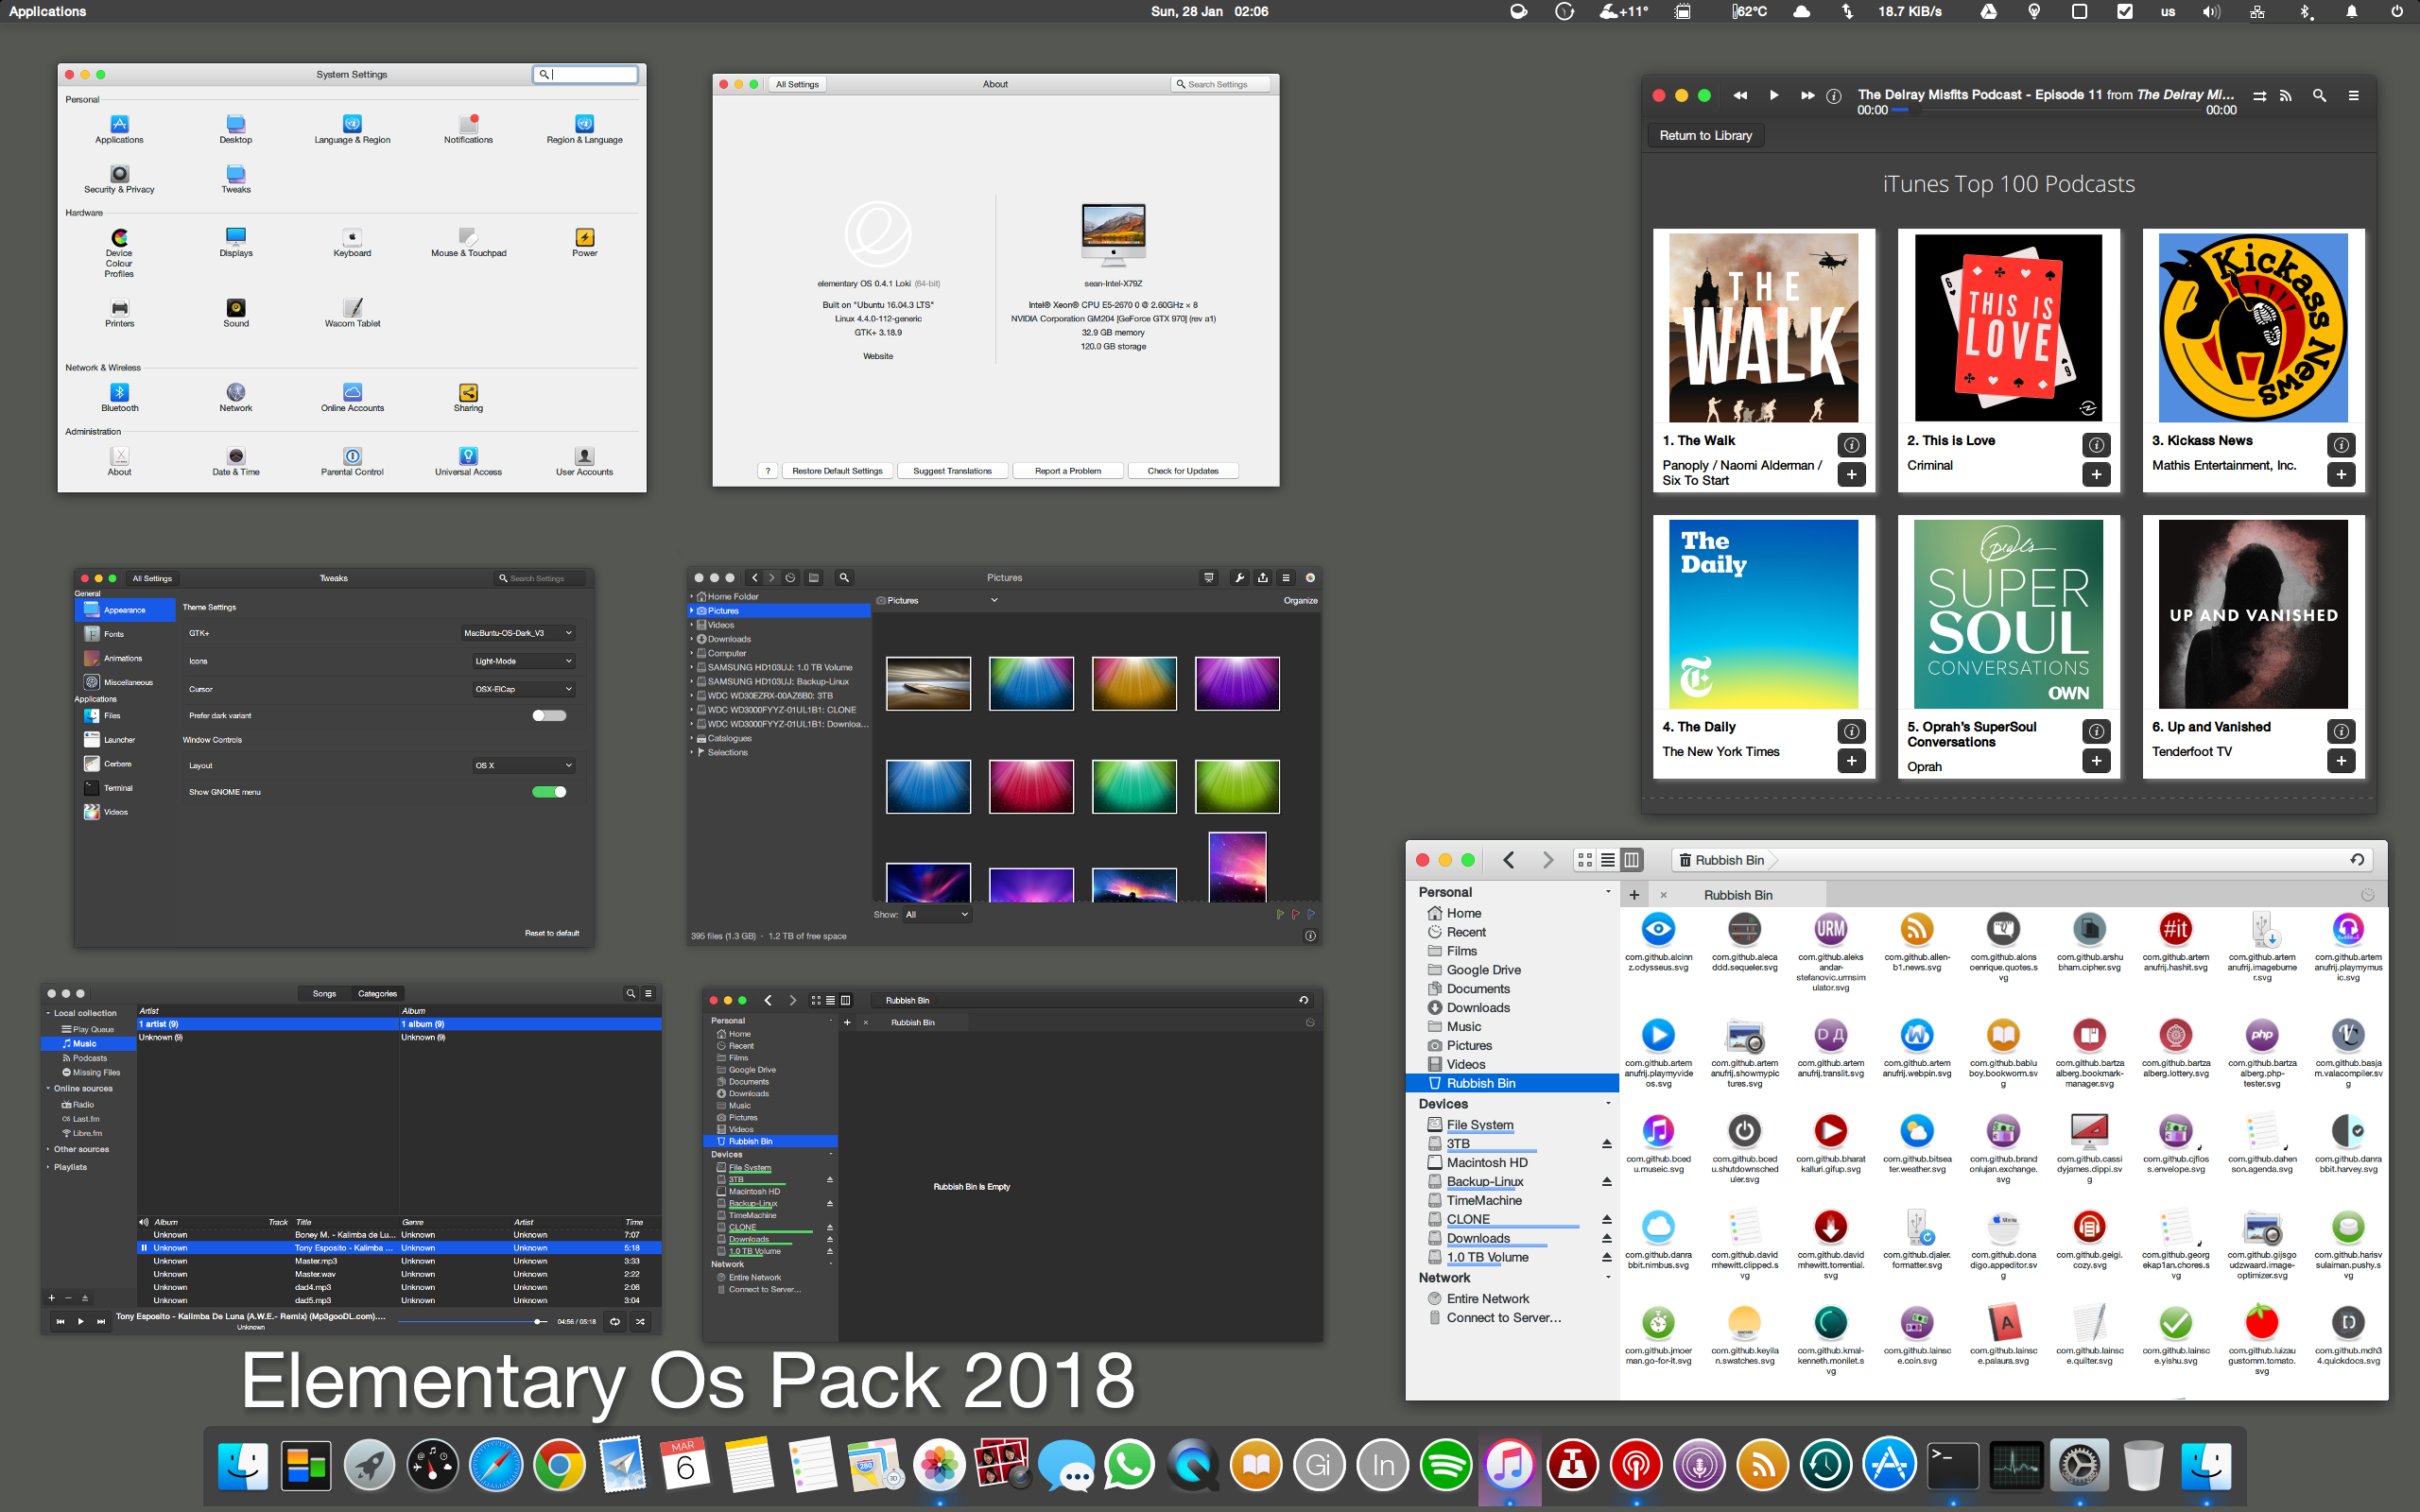Expand Playlists in music player sidebar
Image resolution: width=2420 pixels, height=1512 pixels.
click(x=47, y=1167)
